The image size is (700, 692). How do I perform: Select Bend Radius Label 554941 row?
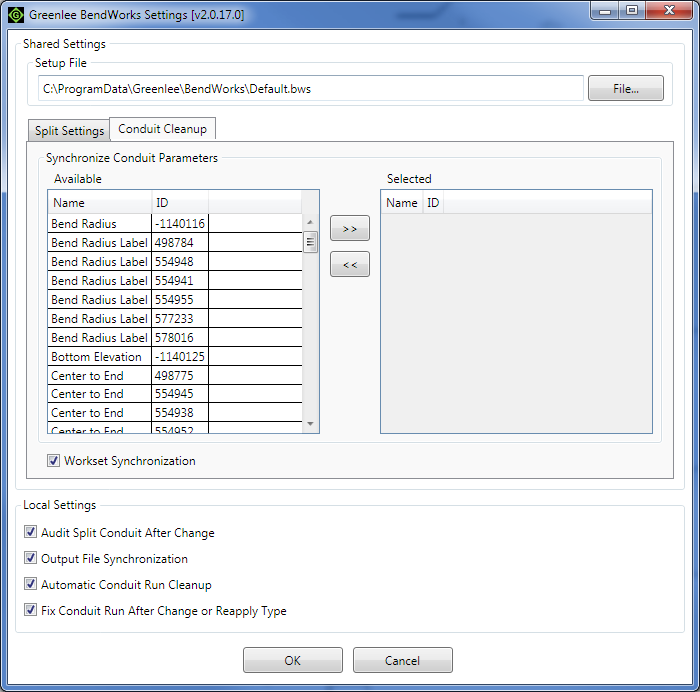coord(175,280)
